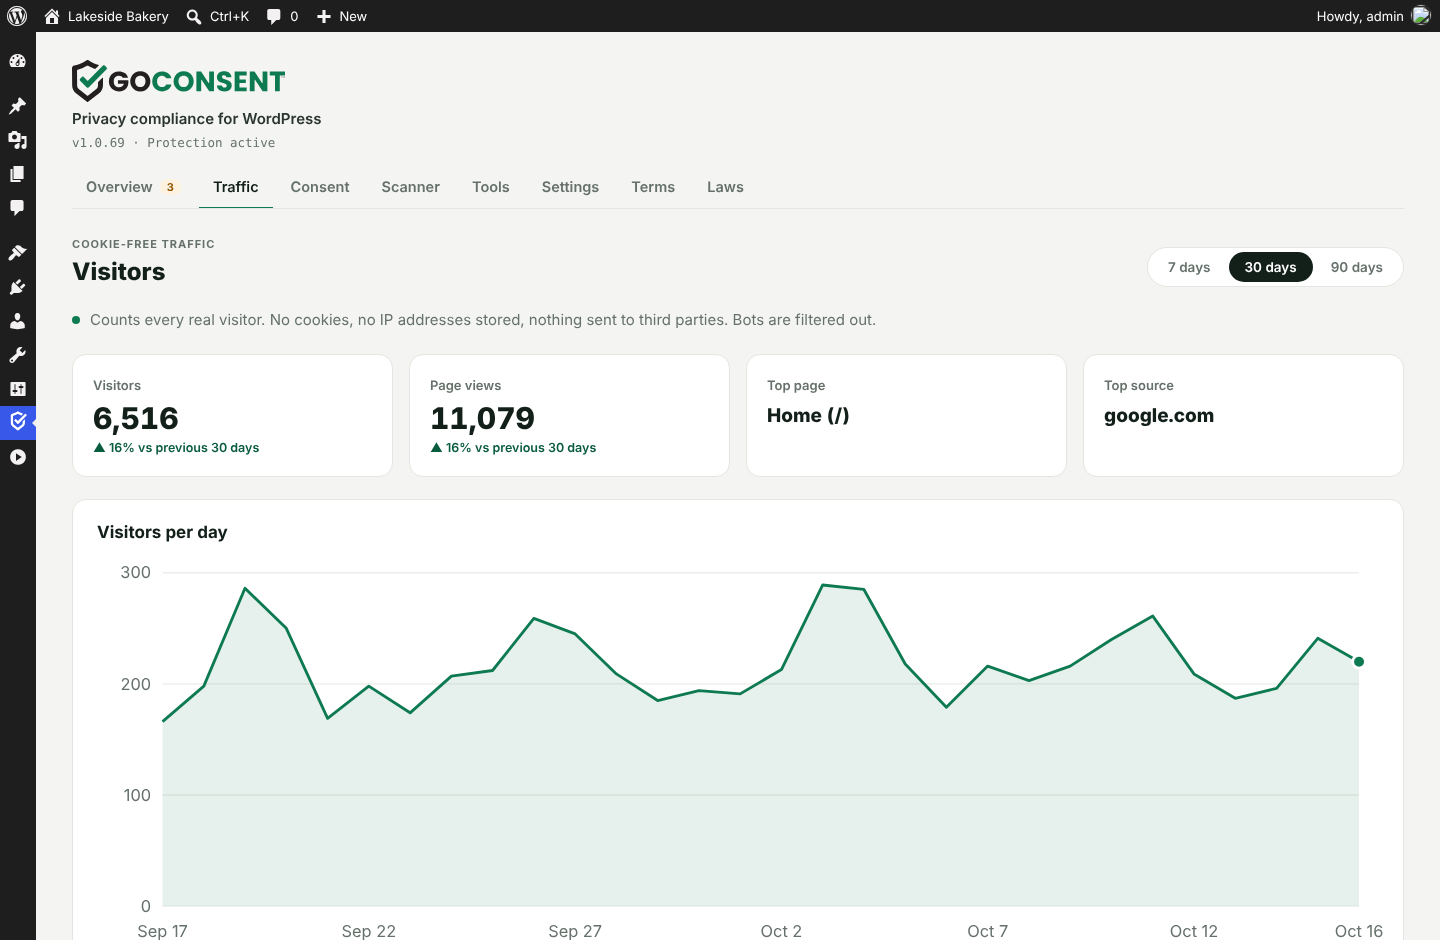The height and width of the screenshot is (940, 1440).
Task: Open Appearance via the paintbrush icon
Action: 17,253
